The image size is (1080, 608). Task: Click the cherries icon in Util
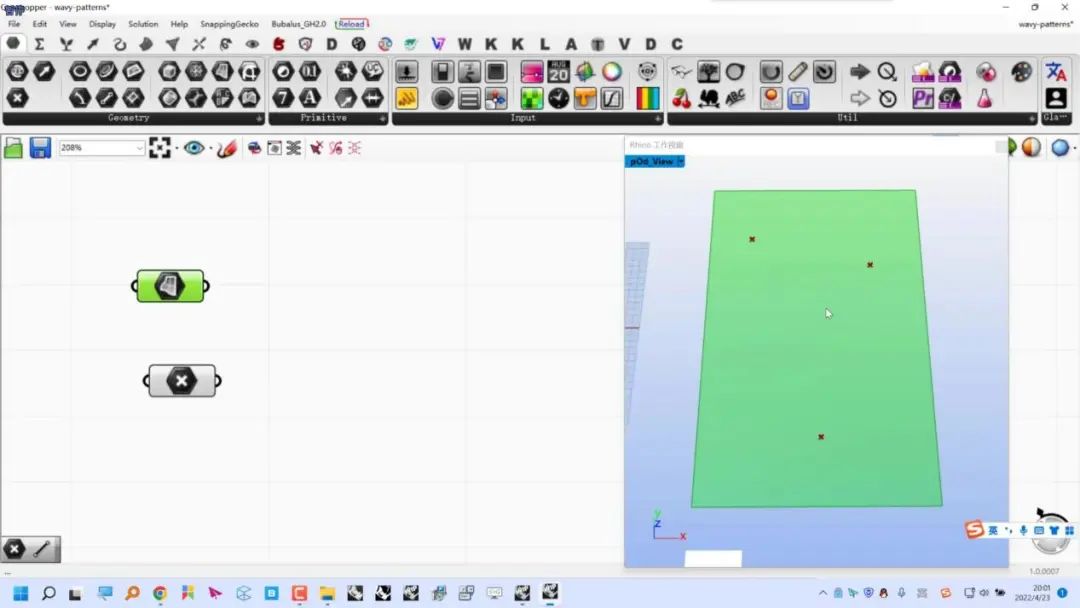(x=682, y=98)
